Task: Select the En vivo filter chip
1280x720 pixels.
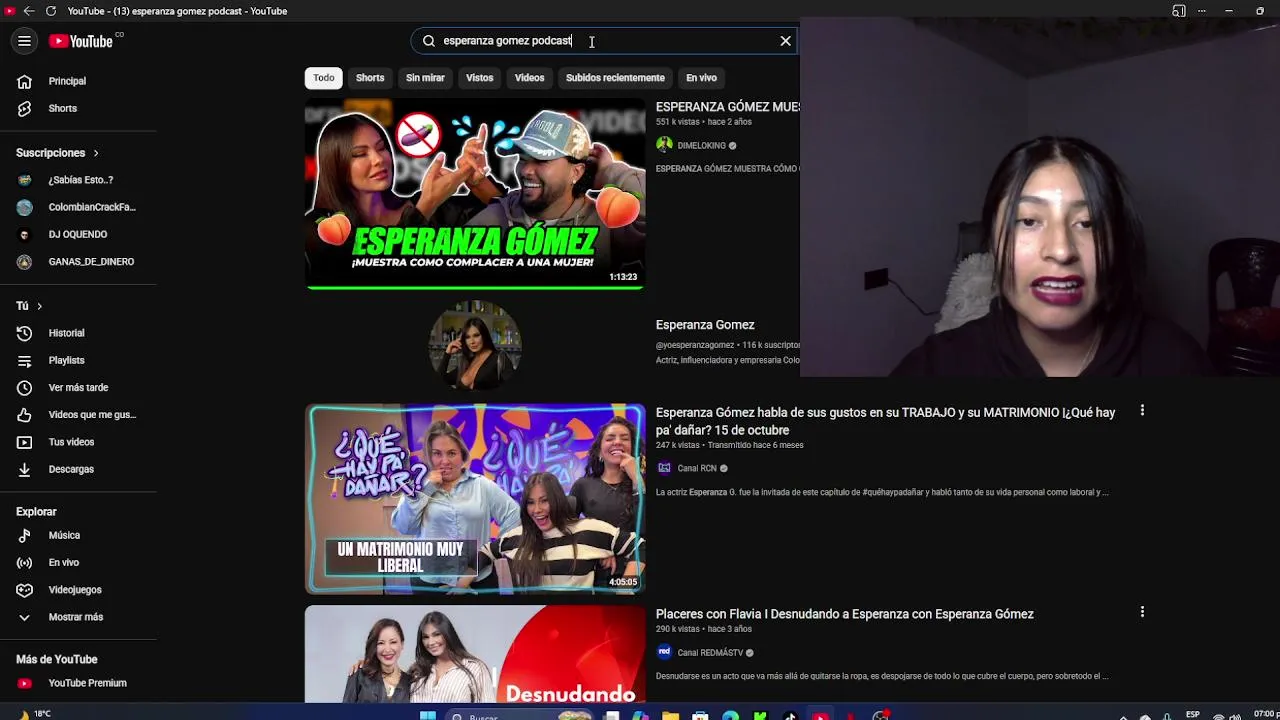Action: (x=701, y=78)
